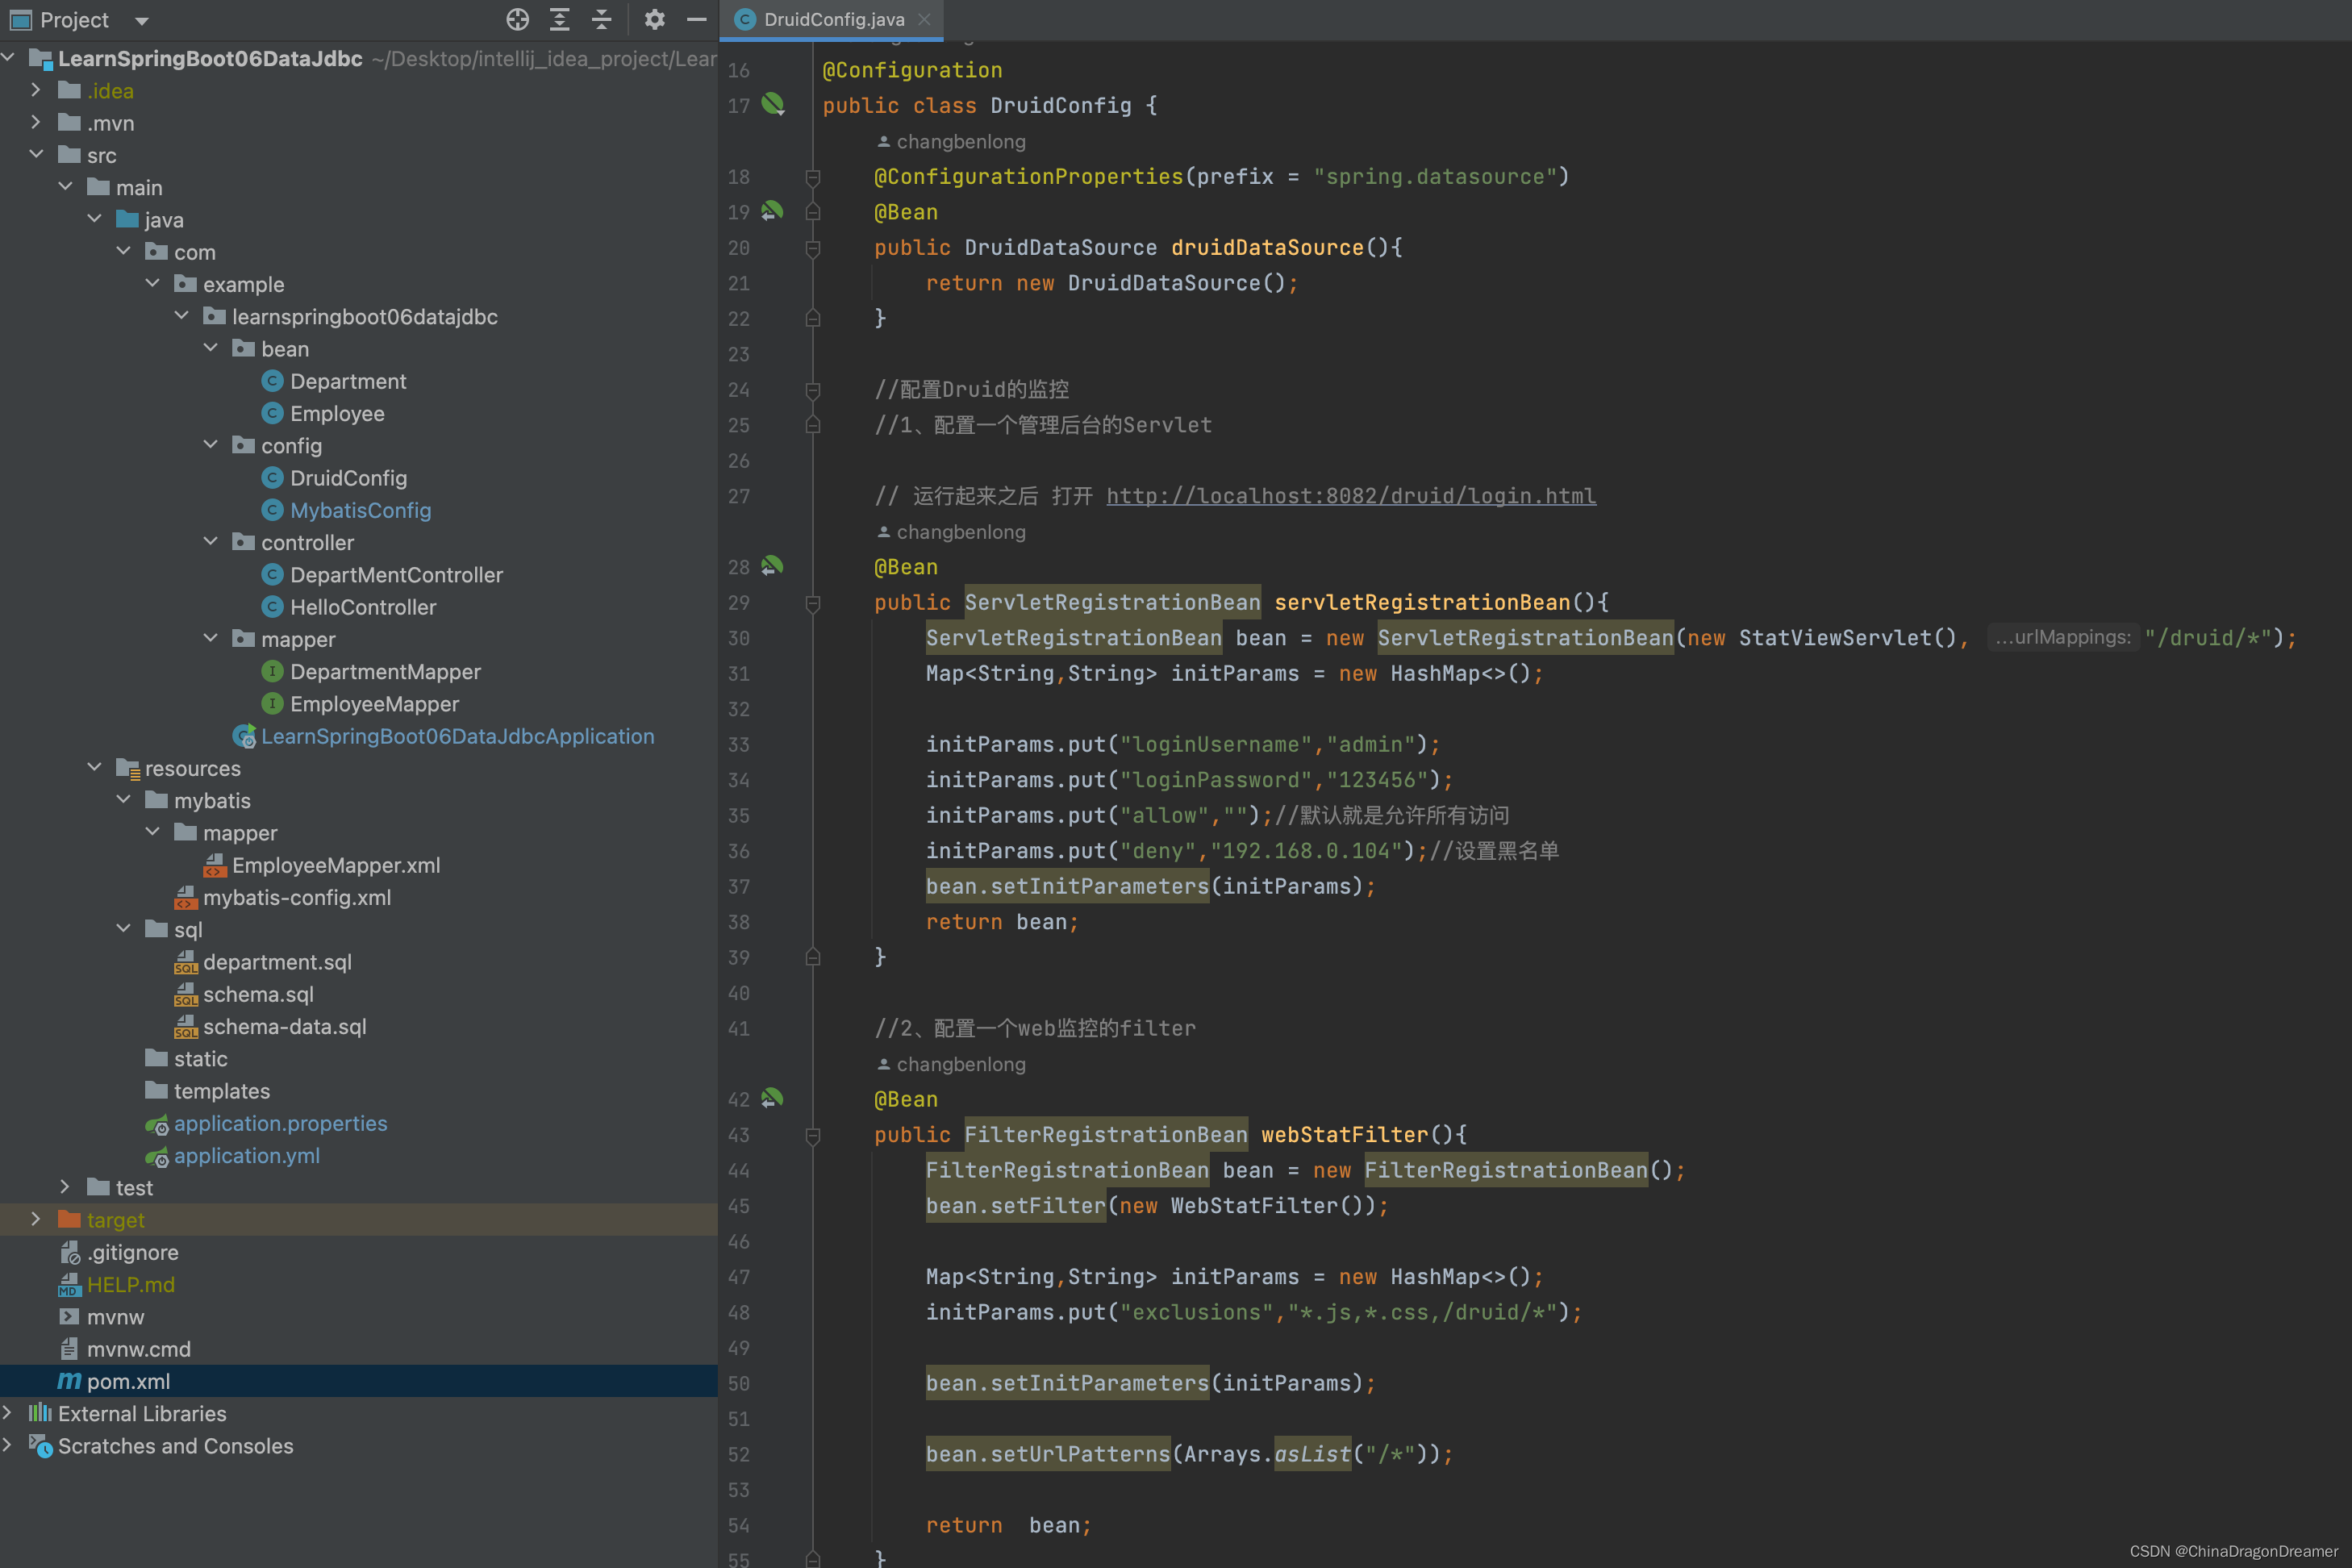The image size is (2352, 1568).
Task: Expand the test folder
Action: click(65, 1187)
